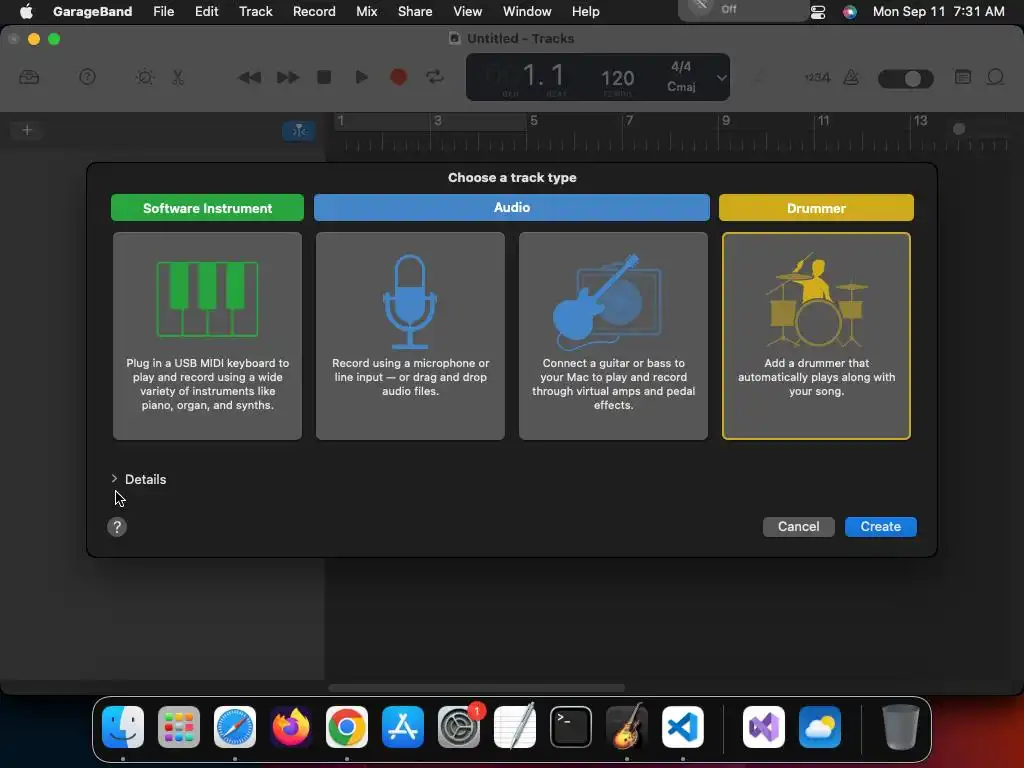Open the LCD display mode dropdown arrow
This screenshot has width=1024, height=768.
tap(721, 78)
